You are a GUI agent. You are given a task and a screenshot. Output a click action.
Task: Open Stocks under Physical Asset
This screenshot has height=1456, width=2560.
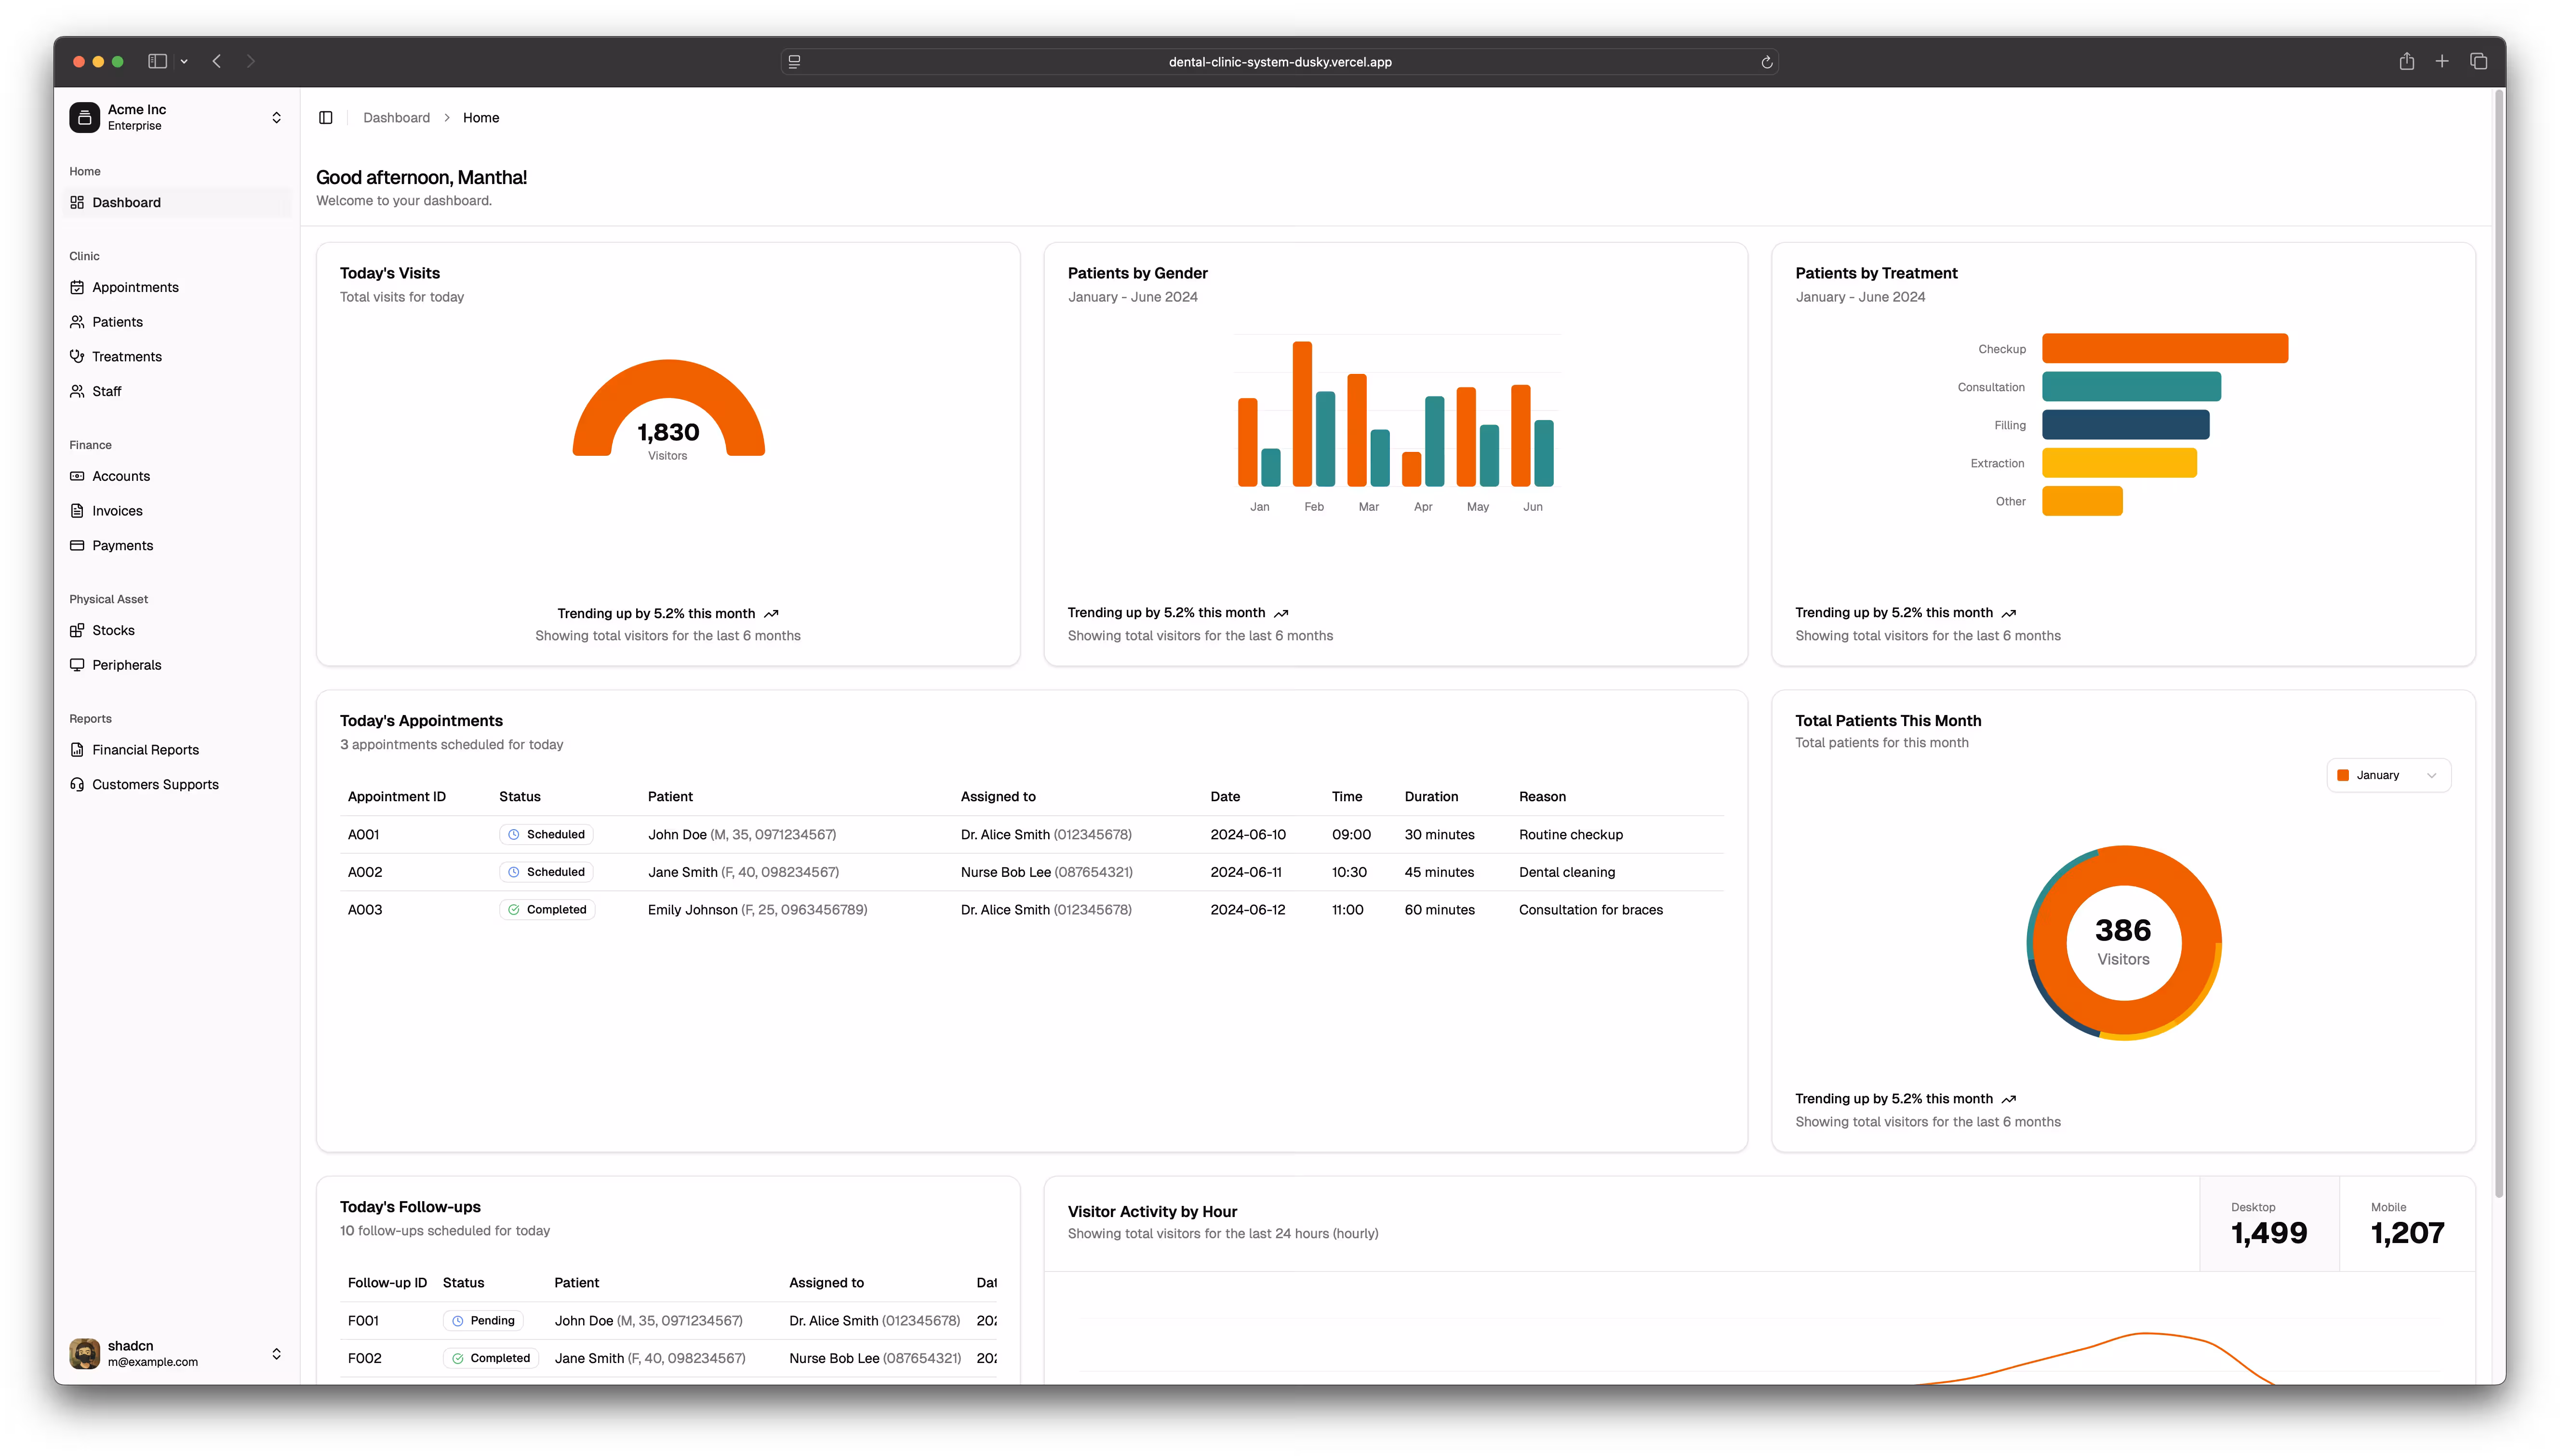click(x=113, y=630)
